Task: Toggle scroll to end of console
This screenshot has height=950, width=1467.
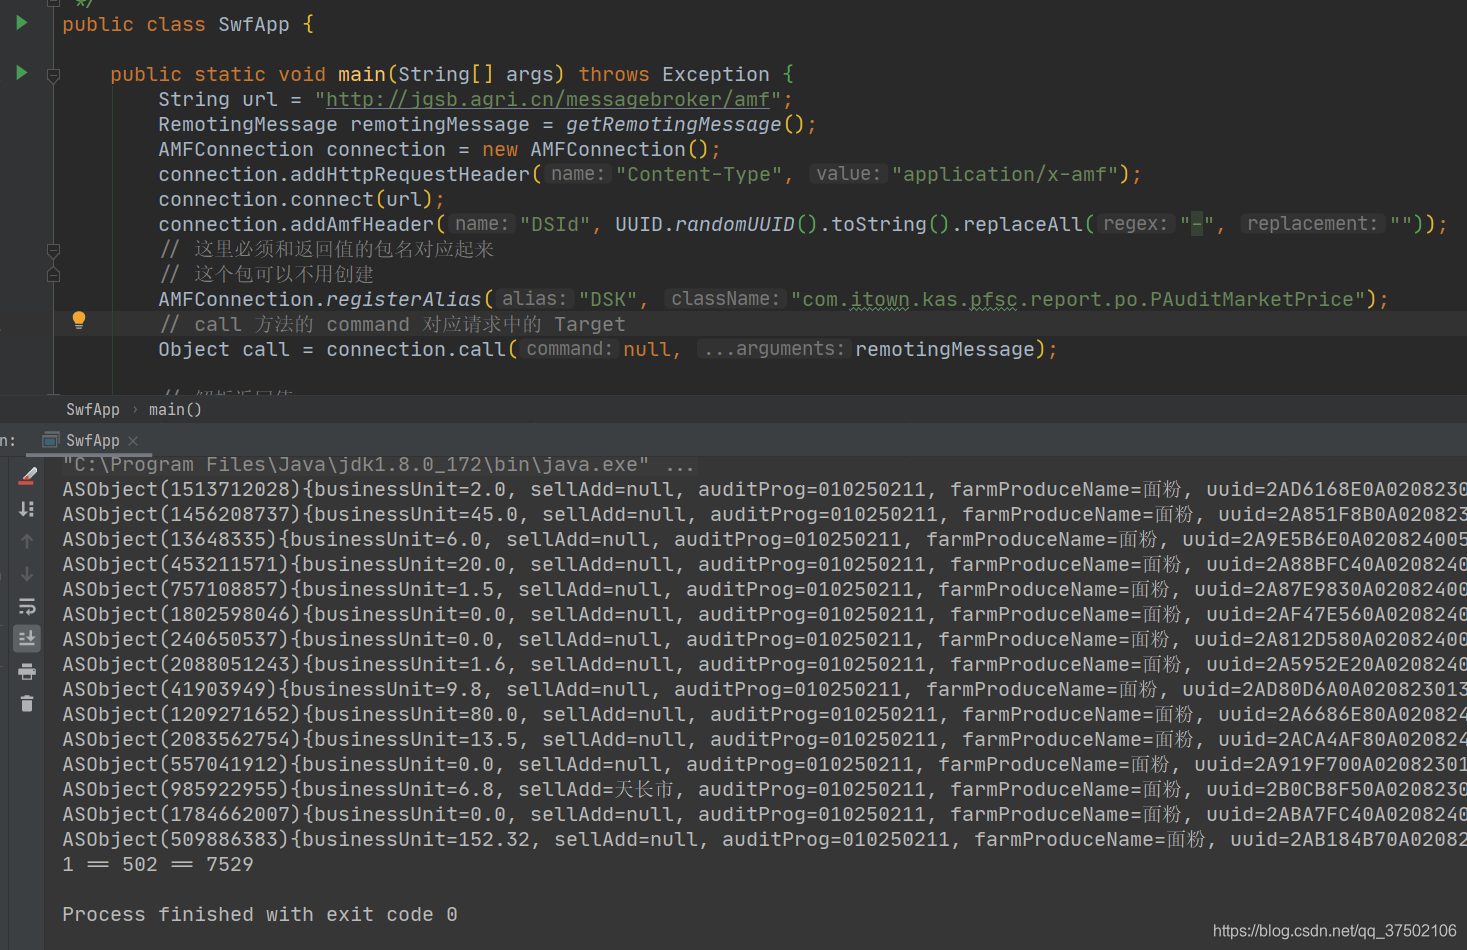Action: click(x=27, y=638)
